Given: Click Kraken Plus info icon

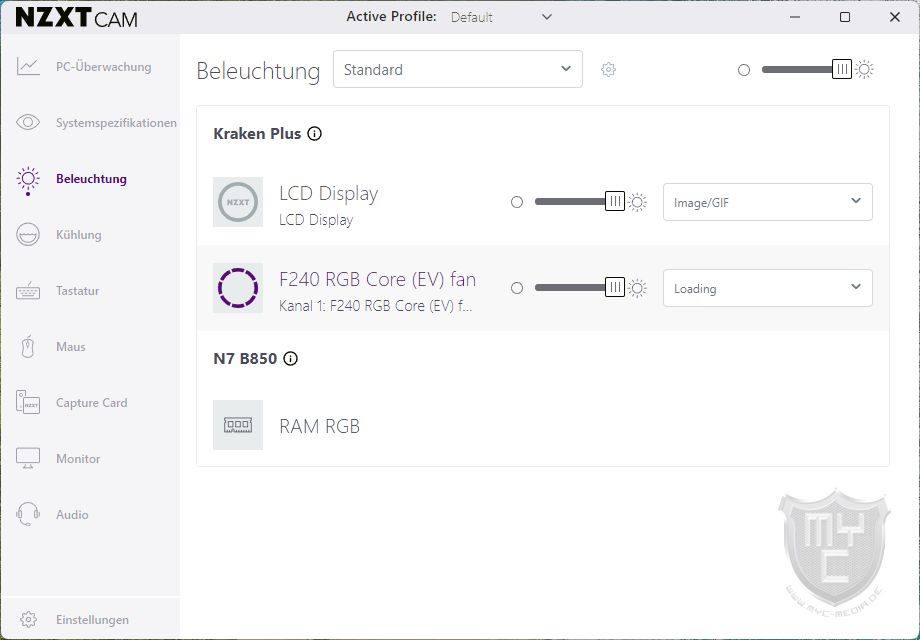Looking at the screenshot, I should [314, 134].
